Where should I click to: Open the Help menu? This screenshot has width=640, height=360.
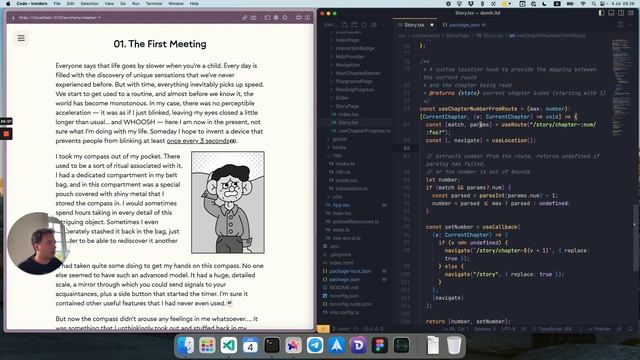(x=194, y=3)
